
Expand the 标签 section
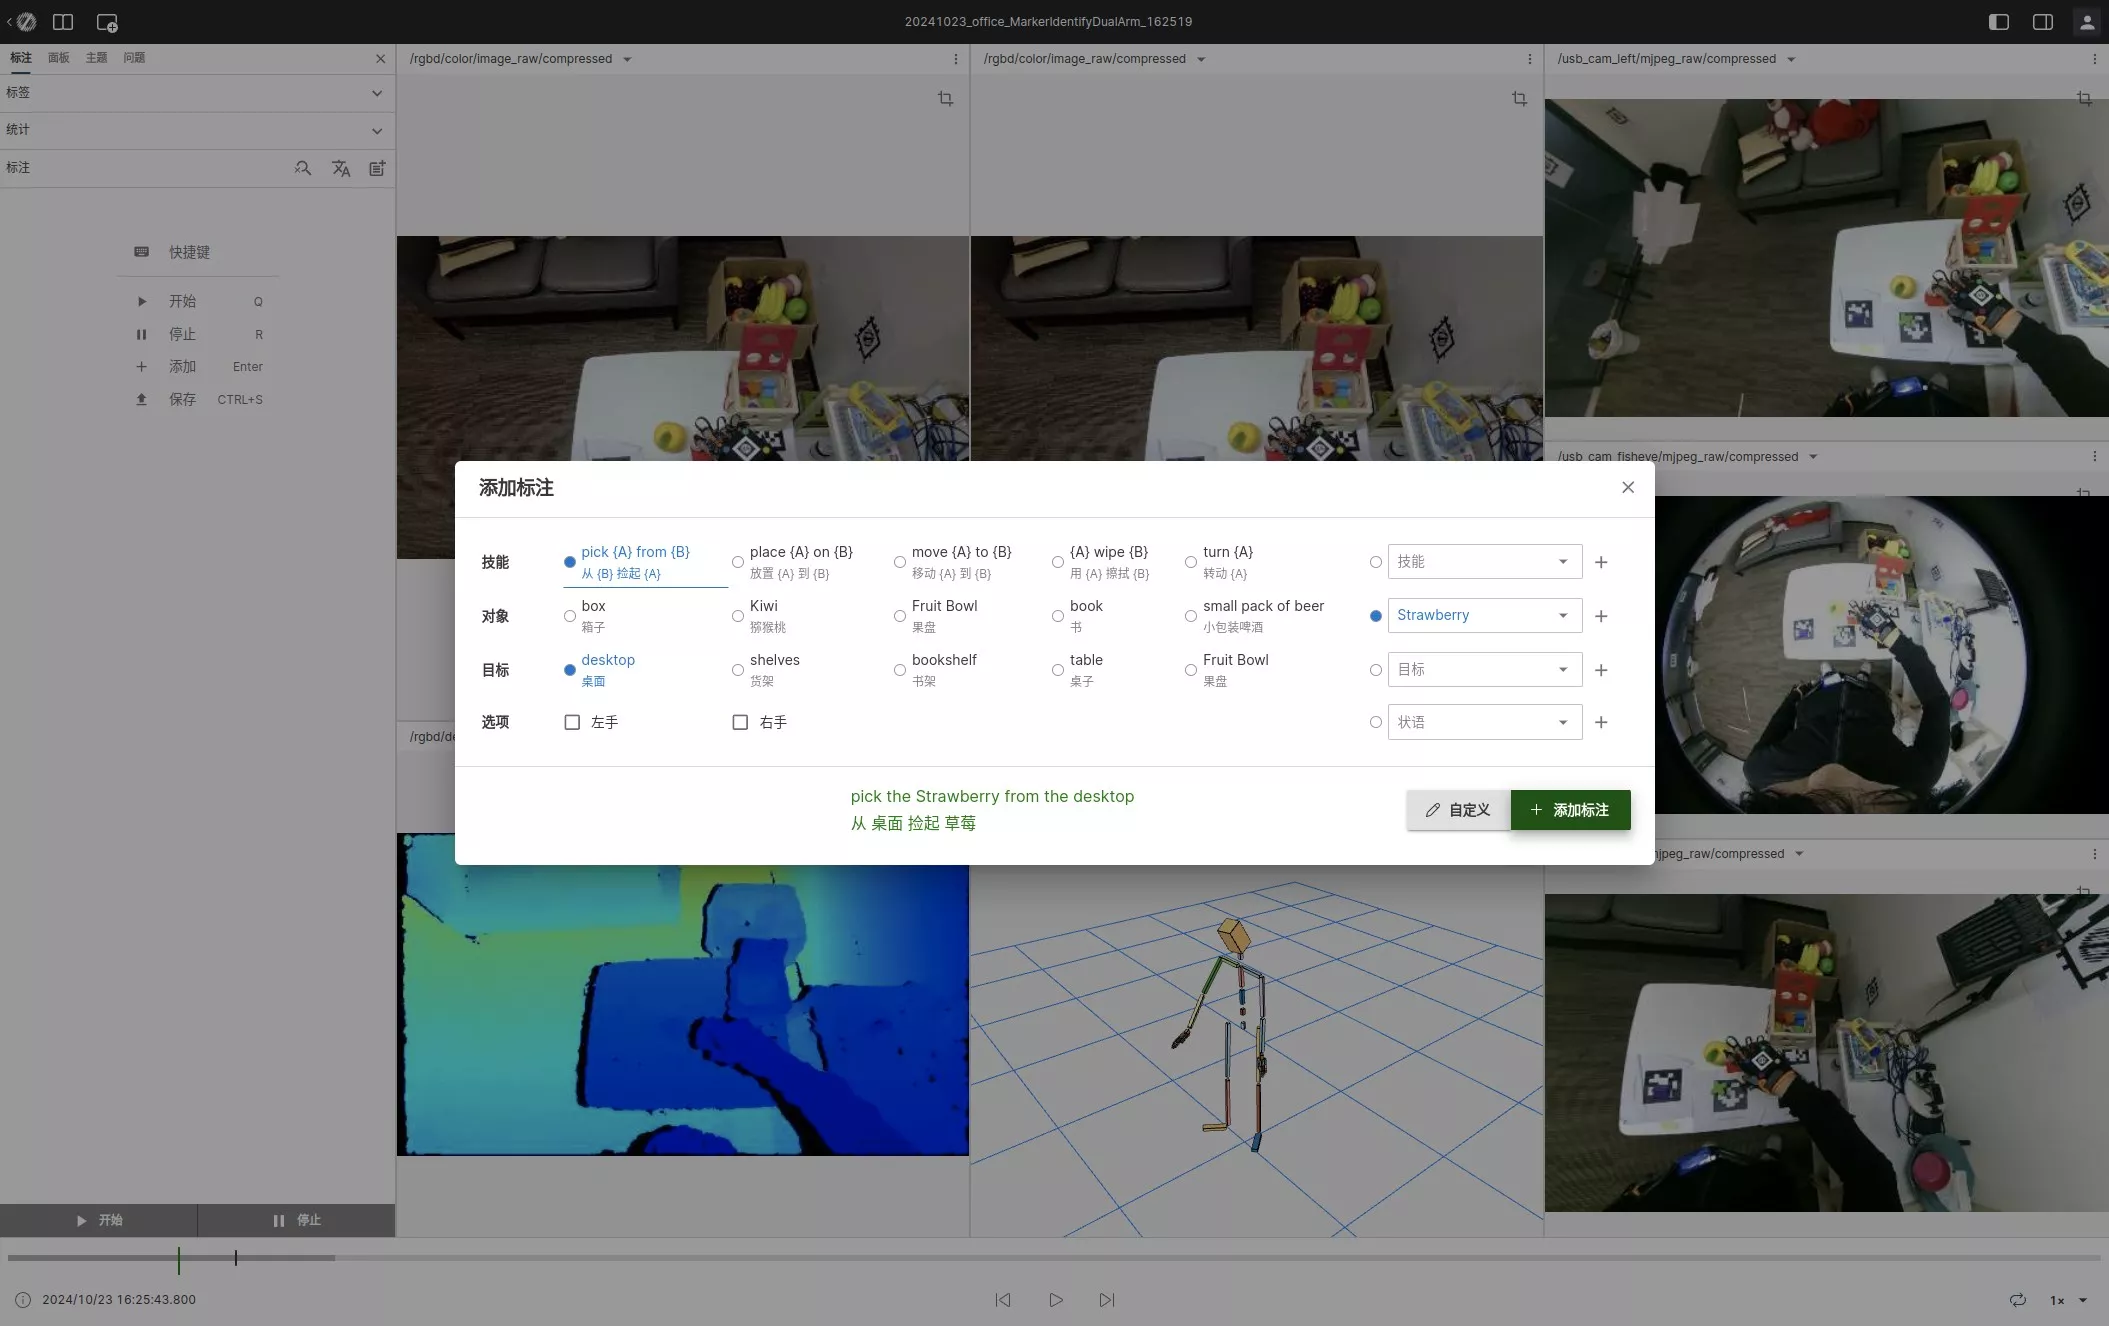click(376, 93)
